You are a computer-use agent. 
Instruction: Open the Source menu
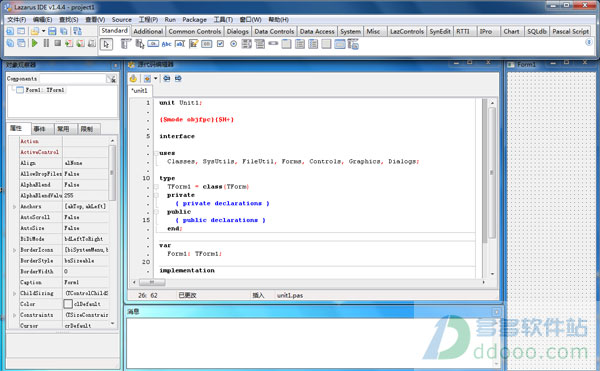[x=121, y=20]
